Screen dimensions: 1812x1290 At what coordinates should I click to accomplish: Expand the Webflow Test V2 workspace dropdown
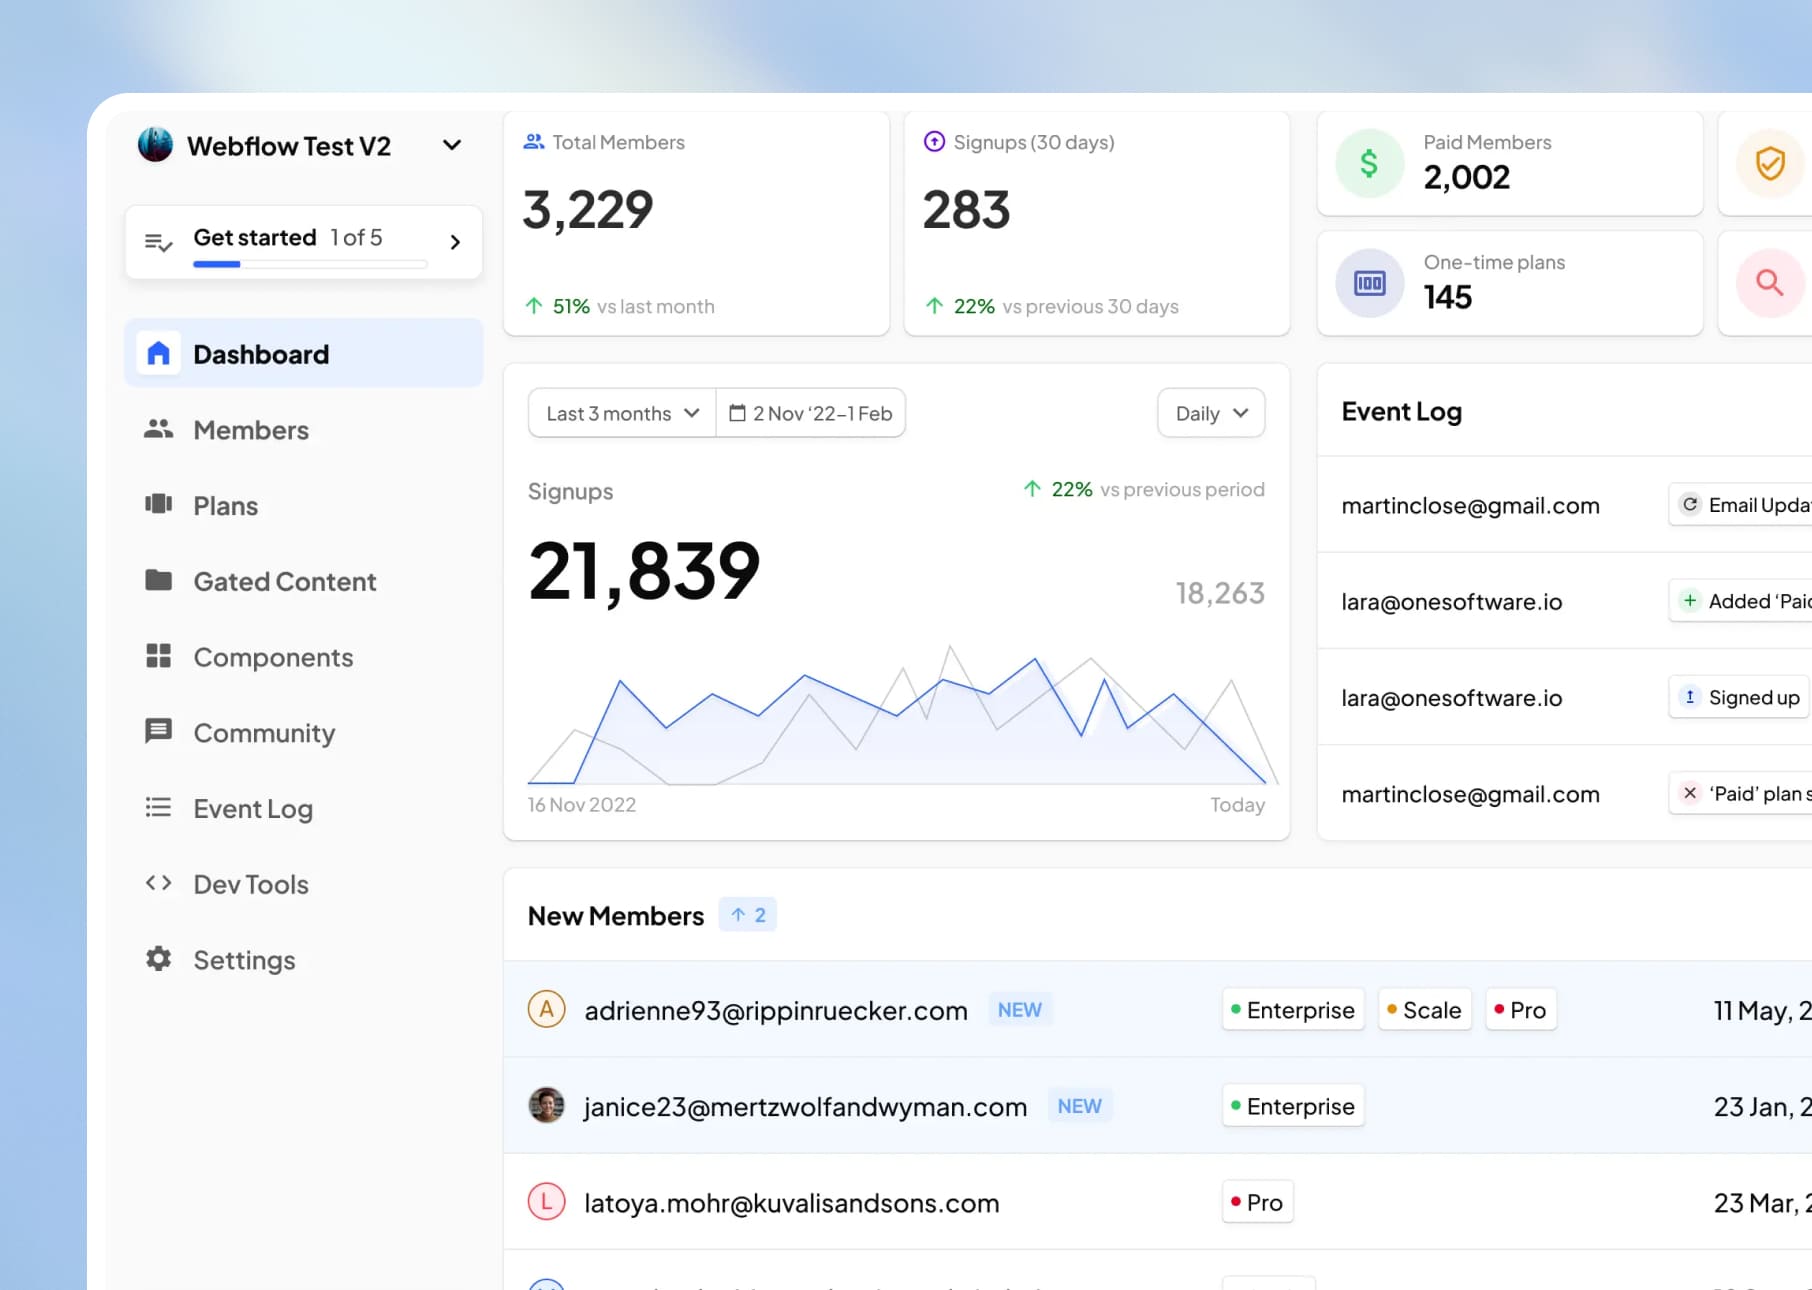click(x=452, y=146)
